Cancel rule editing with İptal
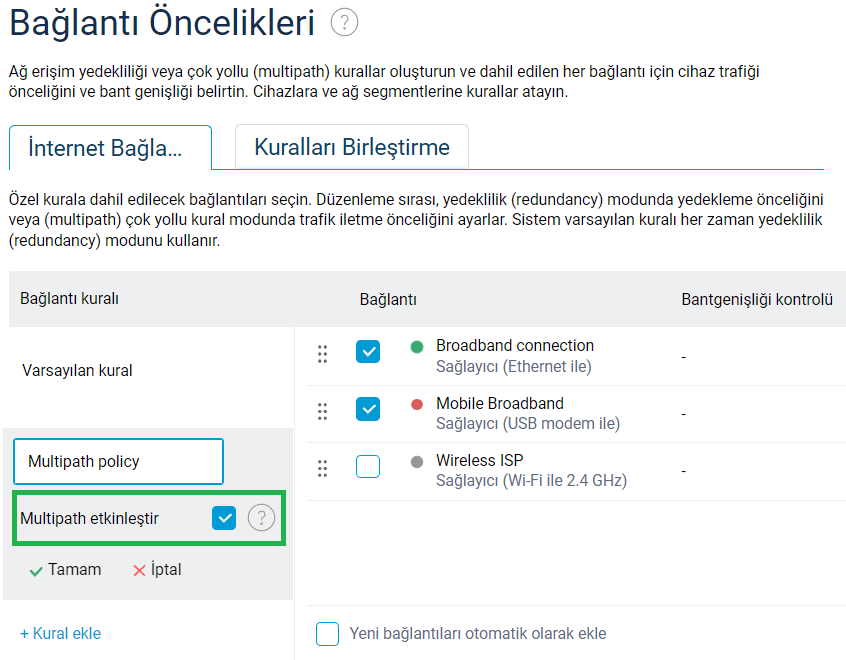Screen dimensions: 846x660 (x=157, y=570)
